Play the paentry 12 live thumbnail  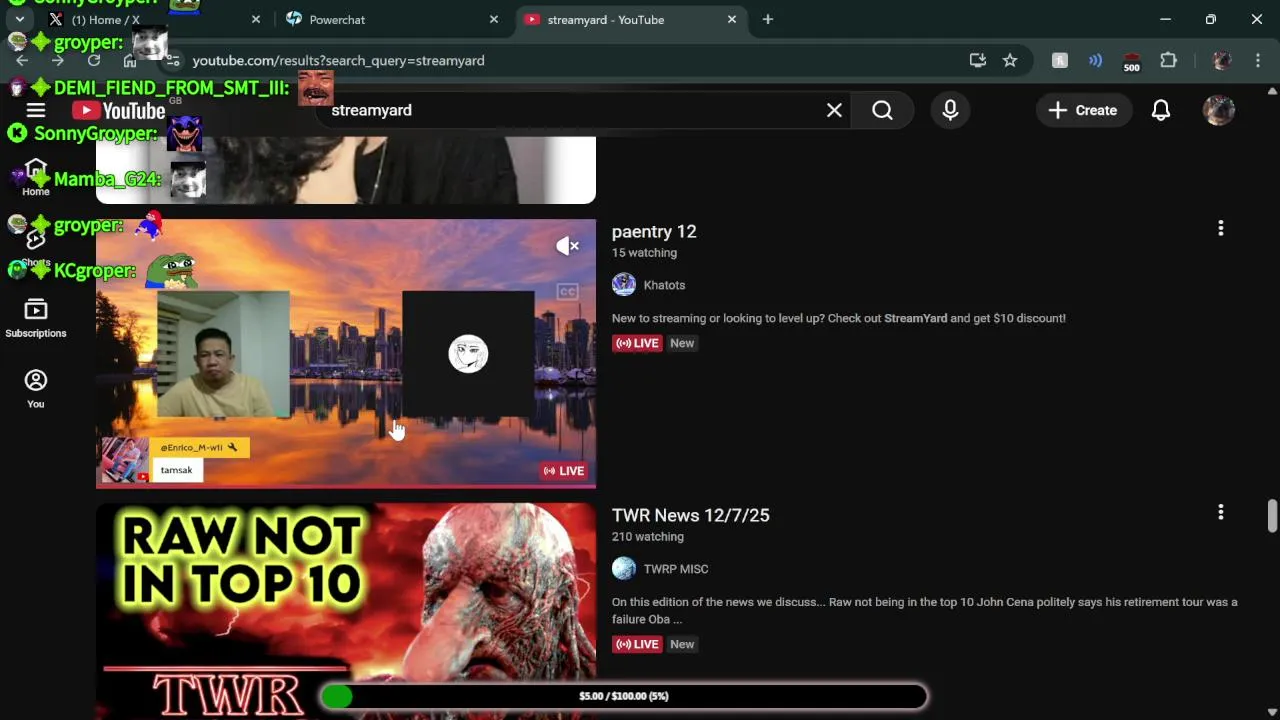(346, 353)
